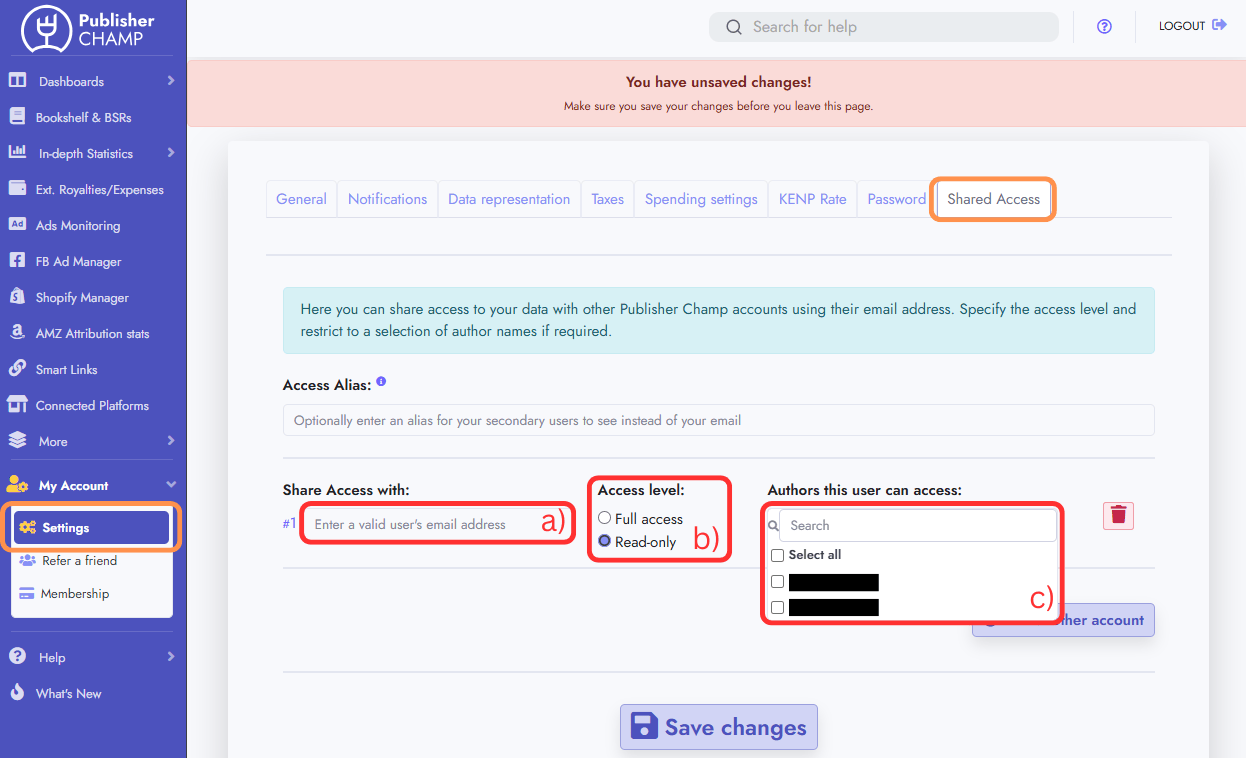The image size is (1246, 758).
Task: Check the second redacted author checkbox
Action: [777, 607]
